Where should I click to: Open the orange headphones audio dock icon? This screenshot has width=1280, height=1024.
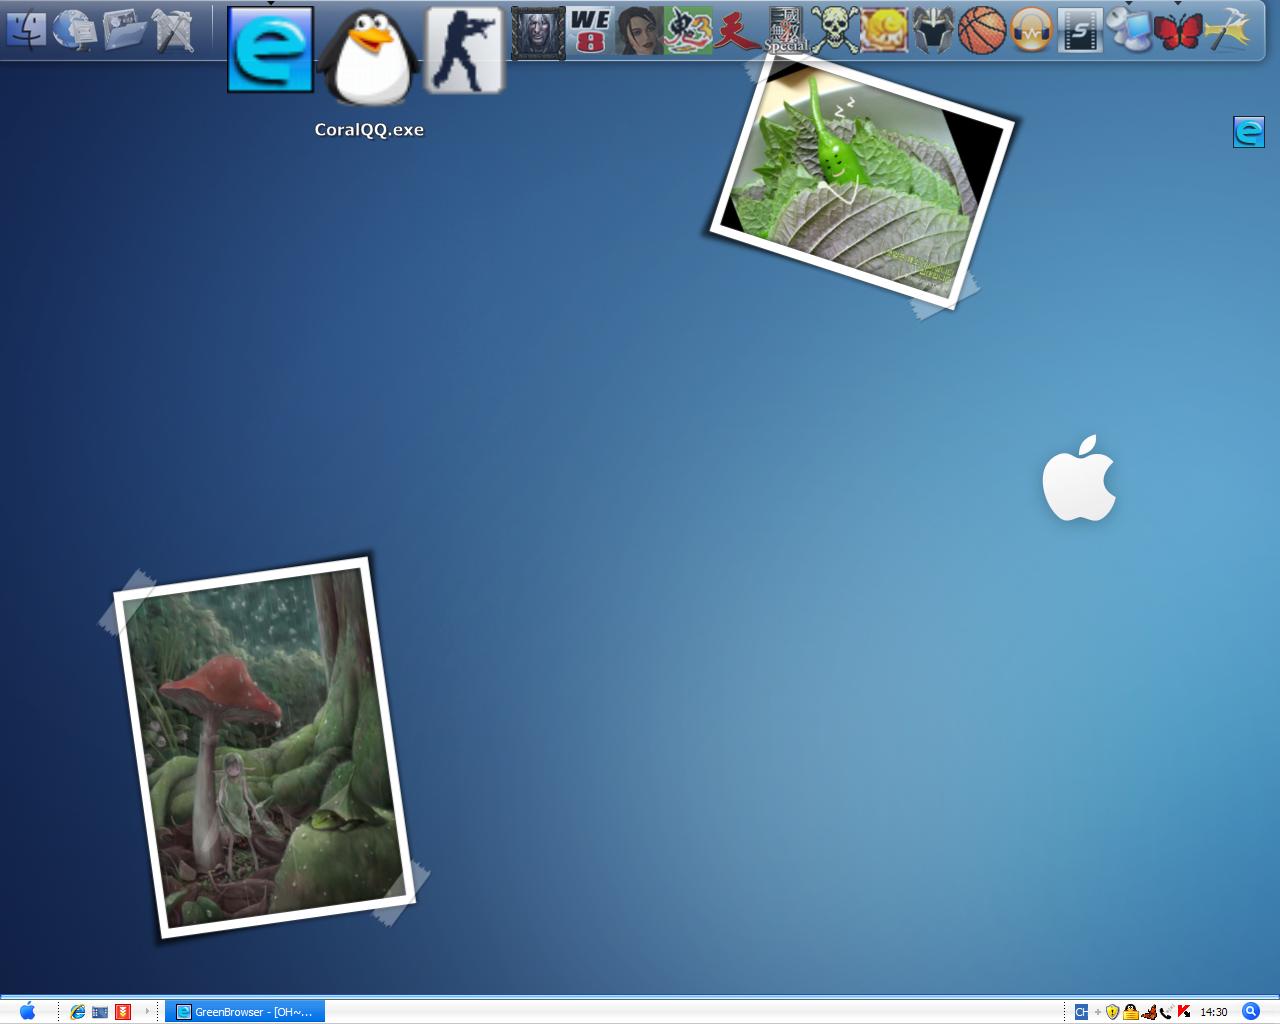(1031, 31)
